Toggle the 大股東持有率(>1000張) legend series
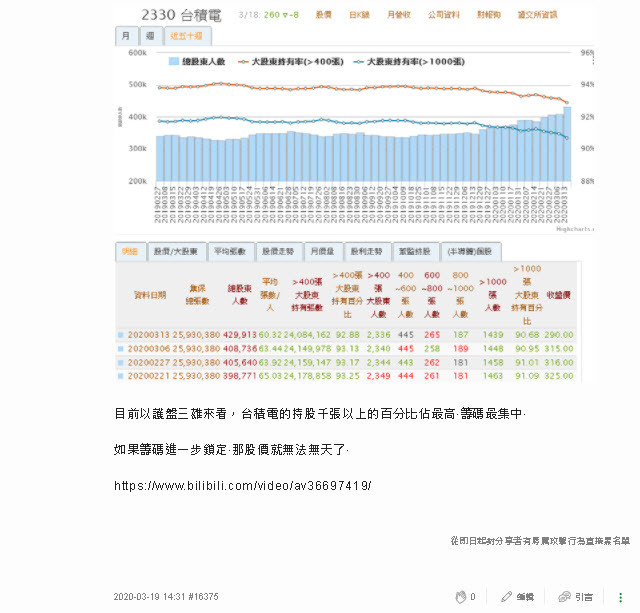The image size is (640, 613). [x=409, y=62]
